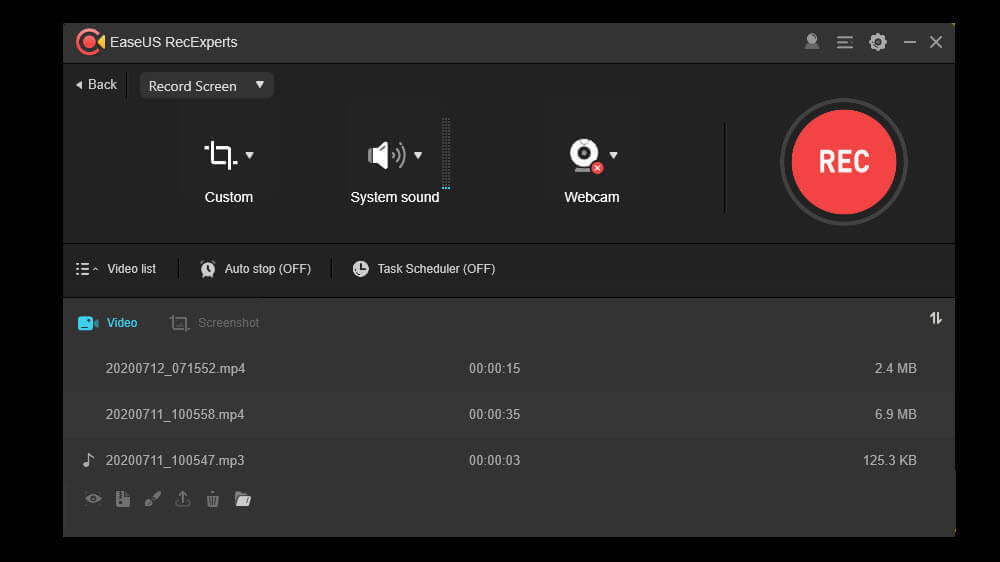Click the 125.3 KB file size
Screen dimensions: 1000x562
(x=890, y=461)
